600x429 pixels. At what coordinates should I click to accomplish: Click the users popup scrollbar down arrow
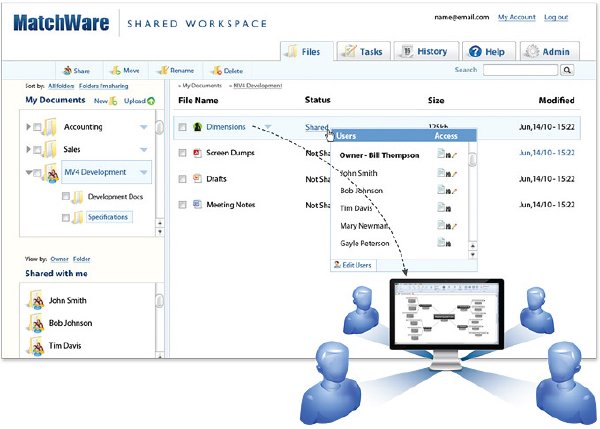tap(473, 254)
